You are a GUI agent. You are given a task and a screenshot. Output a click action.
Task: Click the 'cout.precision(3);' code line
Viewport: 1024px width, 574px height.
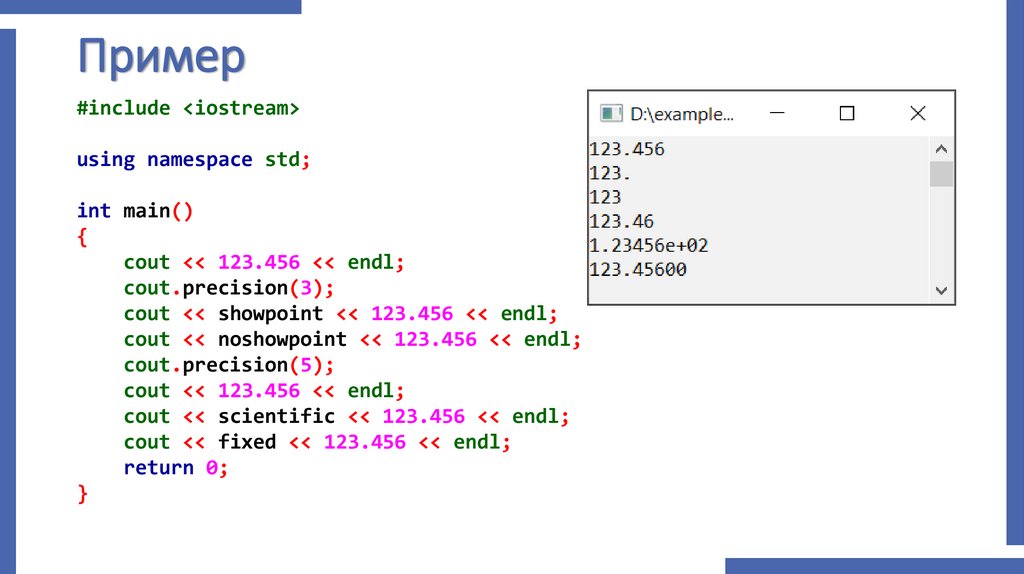[229, 288]
